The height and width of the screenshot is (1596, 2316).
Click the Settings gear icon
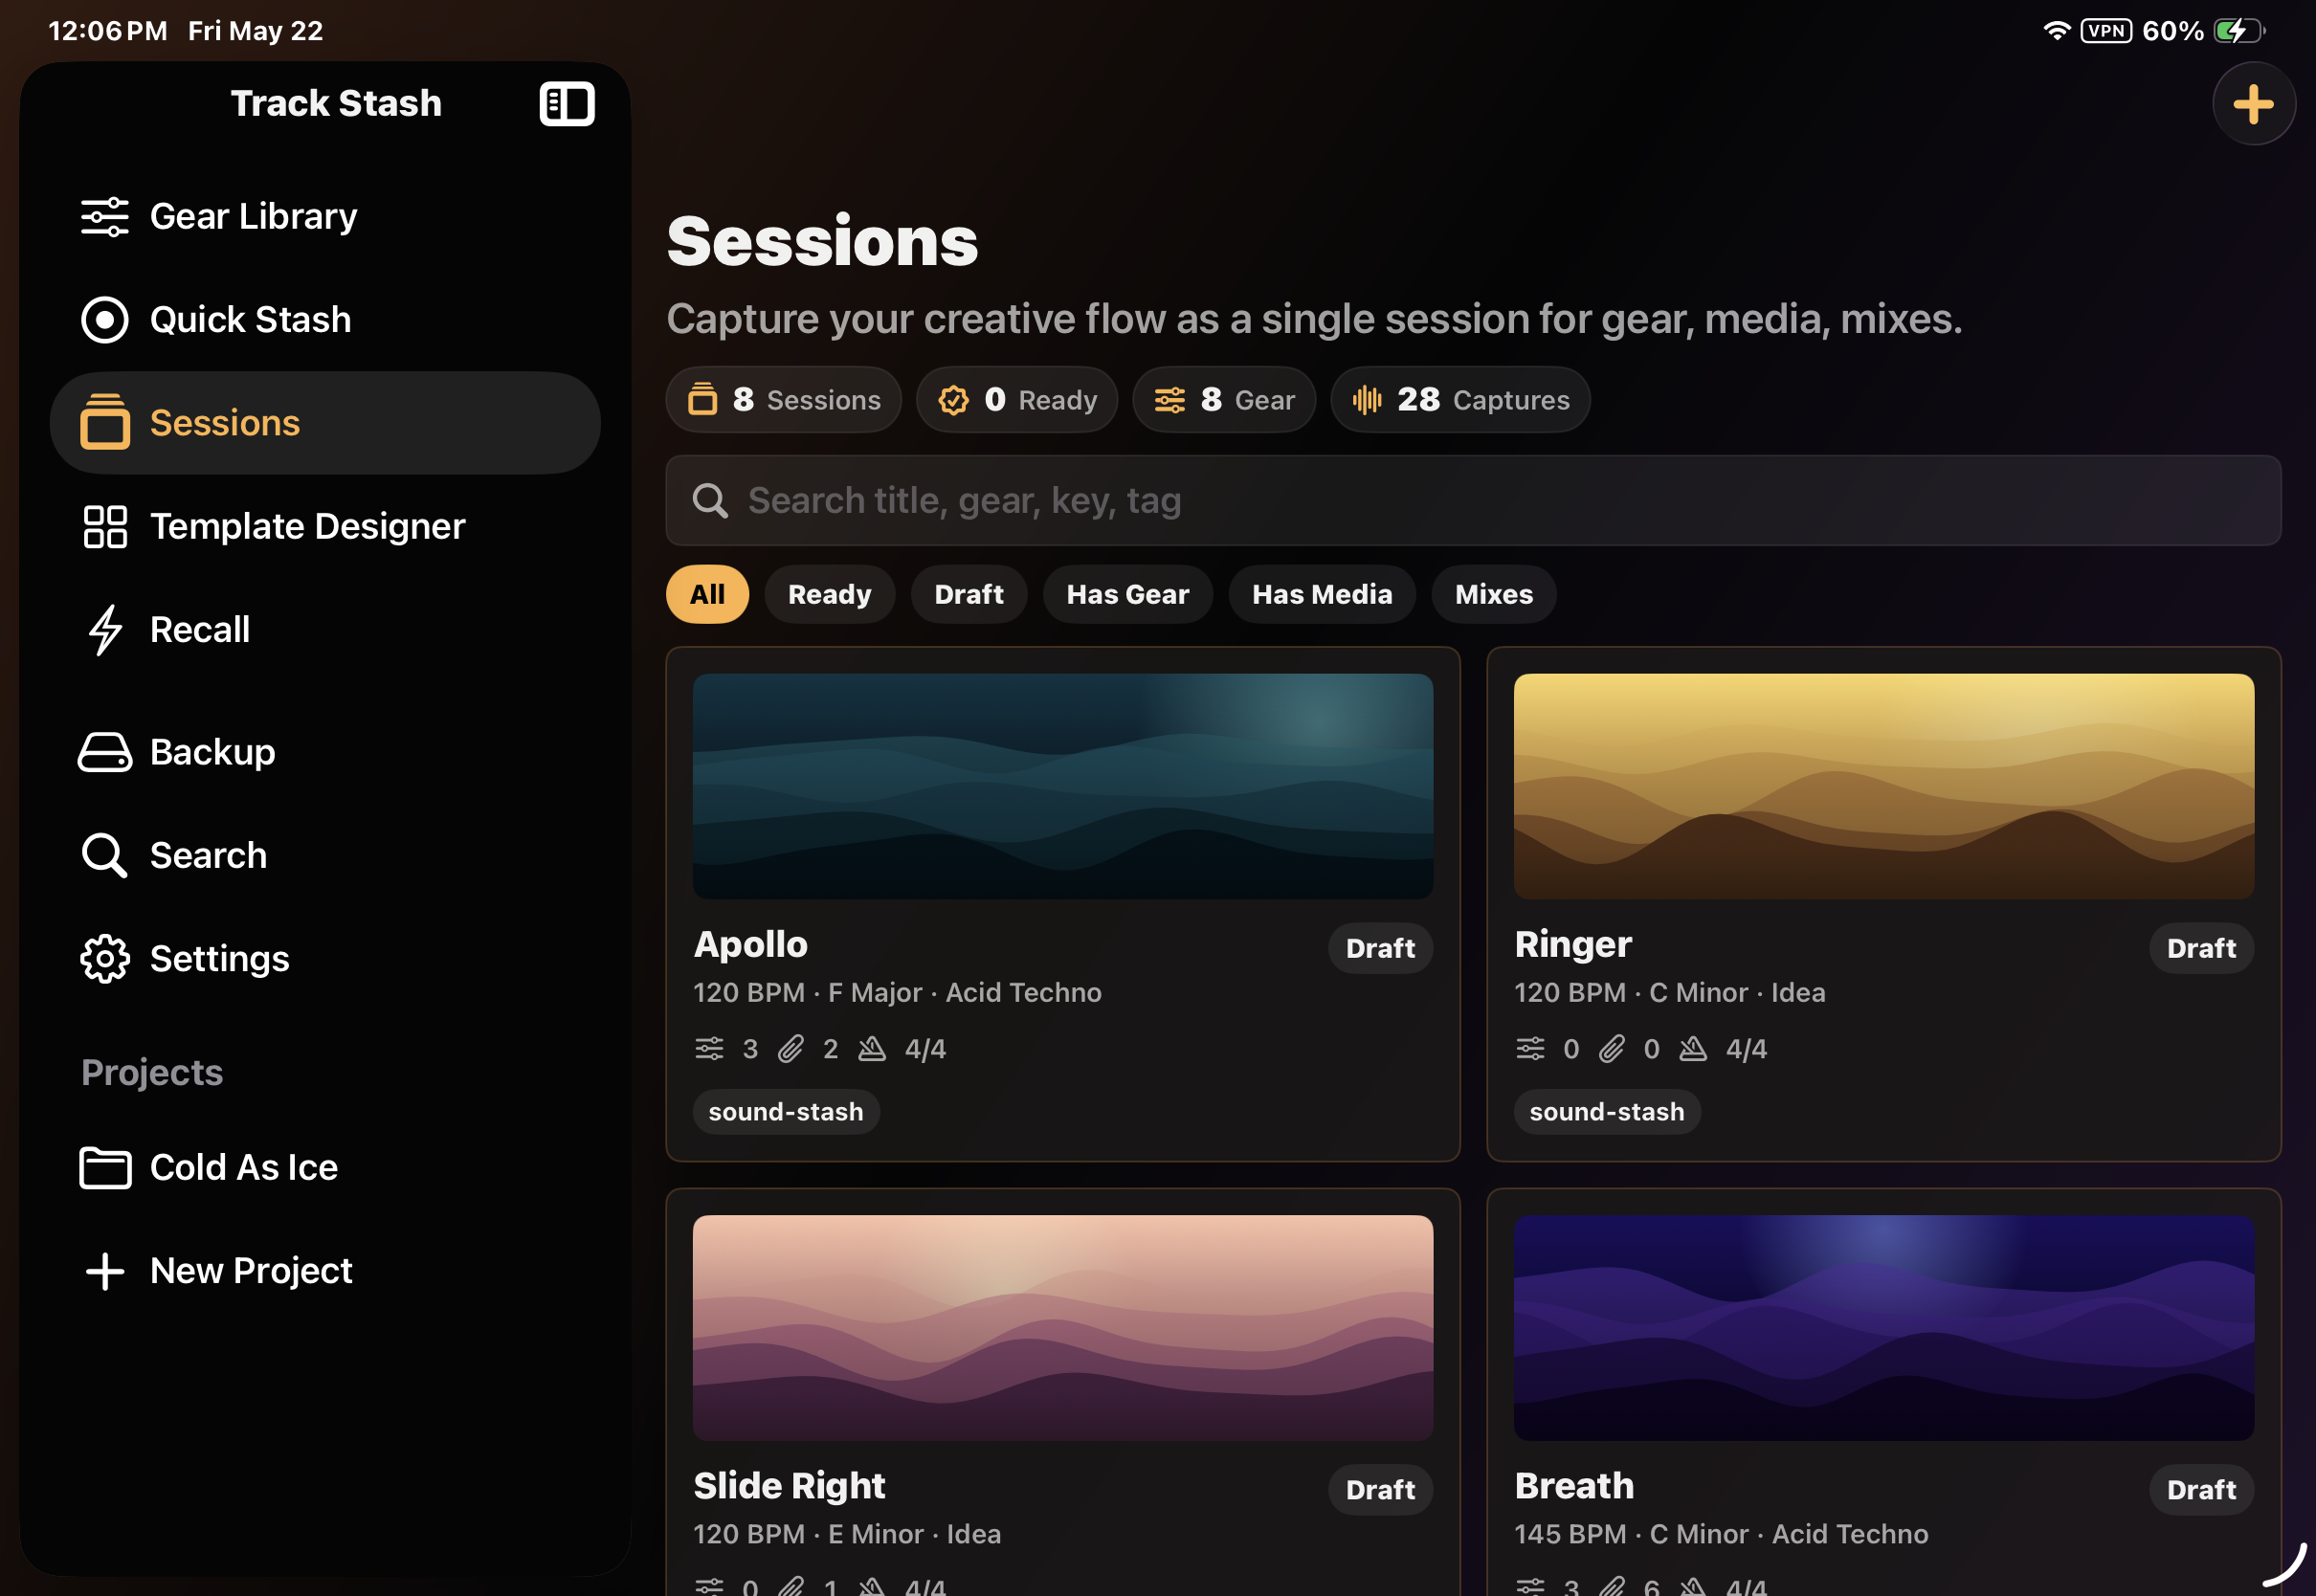(x=105, y=959)
